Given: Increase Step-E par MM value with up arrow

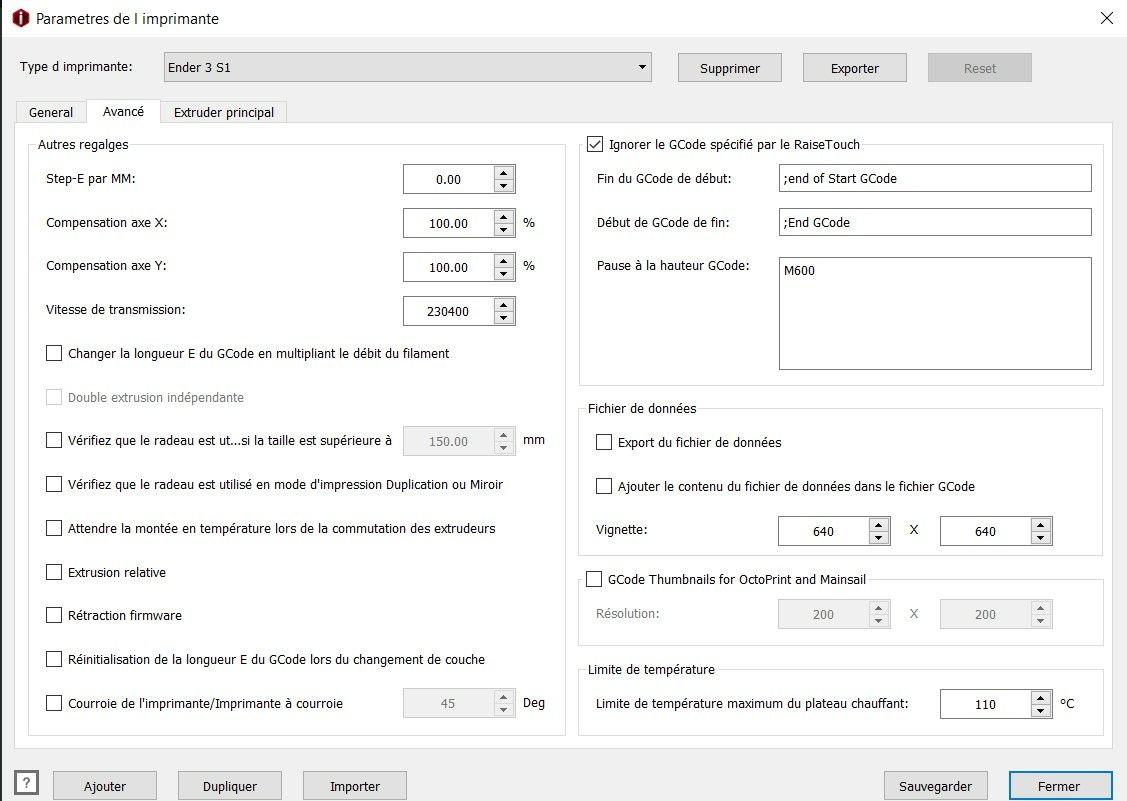Looking at the screenshot, I should 504,173.
